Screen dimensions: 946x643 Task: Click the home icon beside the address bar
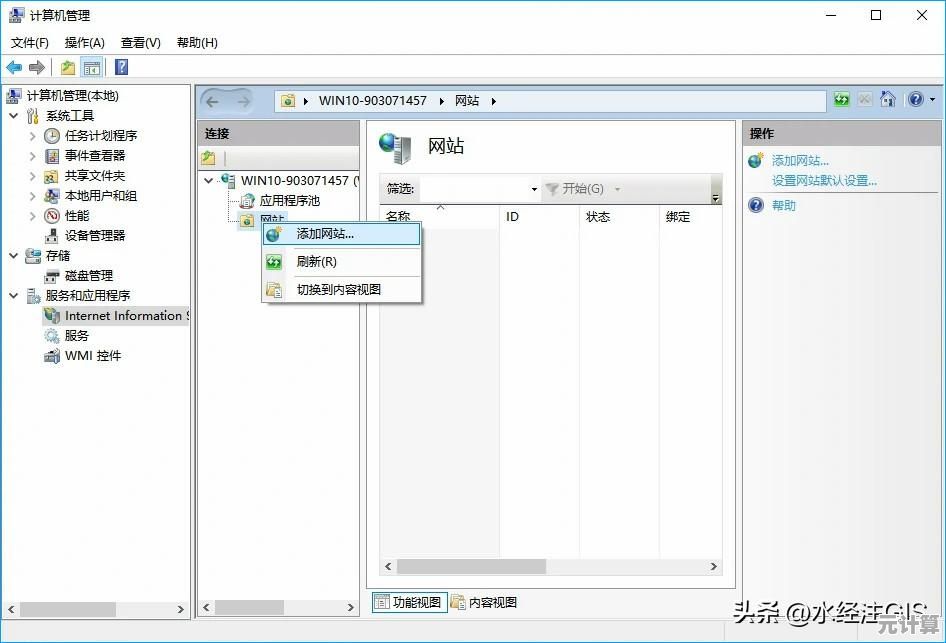[887, 100]
